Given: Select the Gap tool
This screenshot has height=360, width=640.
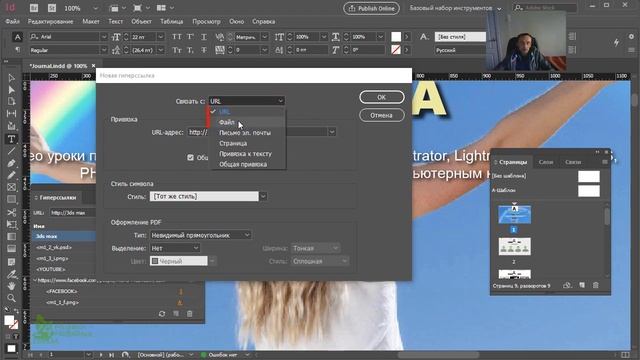Looking at the screenshot, I should pyautogui.click(x=11, y=114).
